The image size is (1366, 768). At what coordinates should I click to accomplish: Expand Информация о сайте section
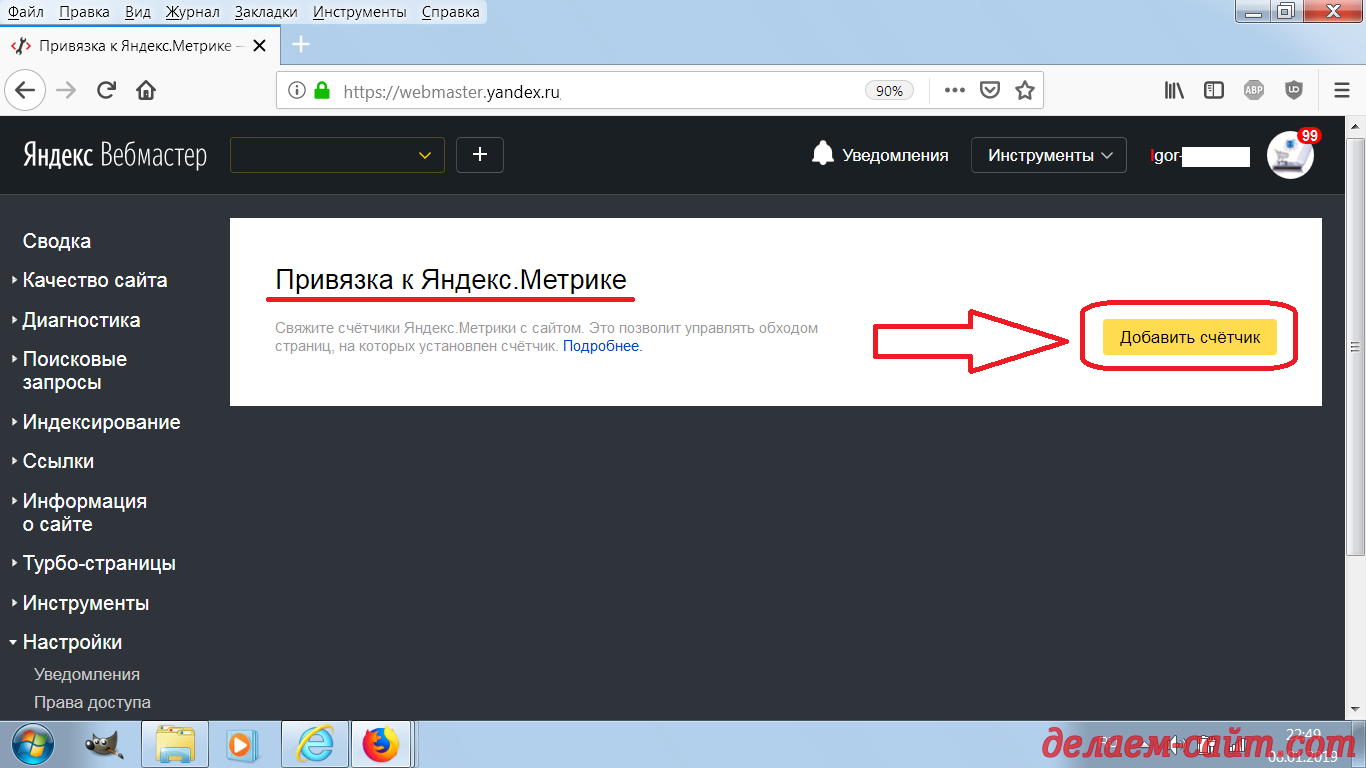tap(85, 513)
